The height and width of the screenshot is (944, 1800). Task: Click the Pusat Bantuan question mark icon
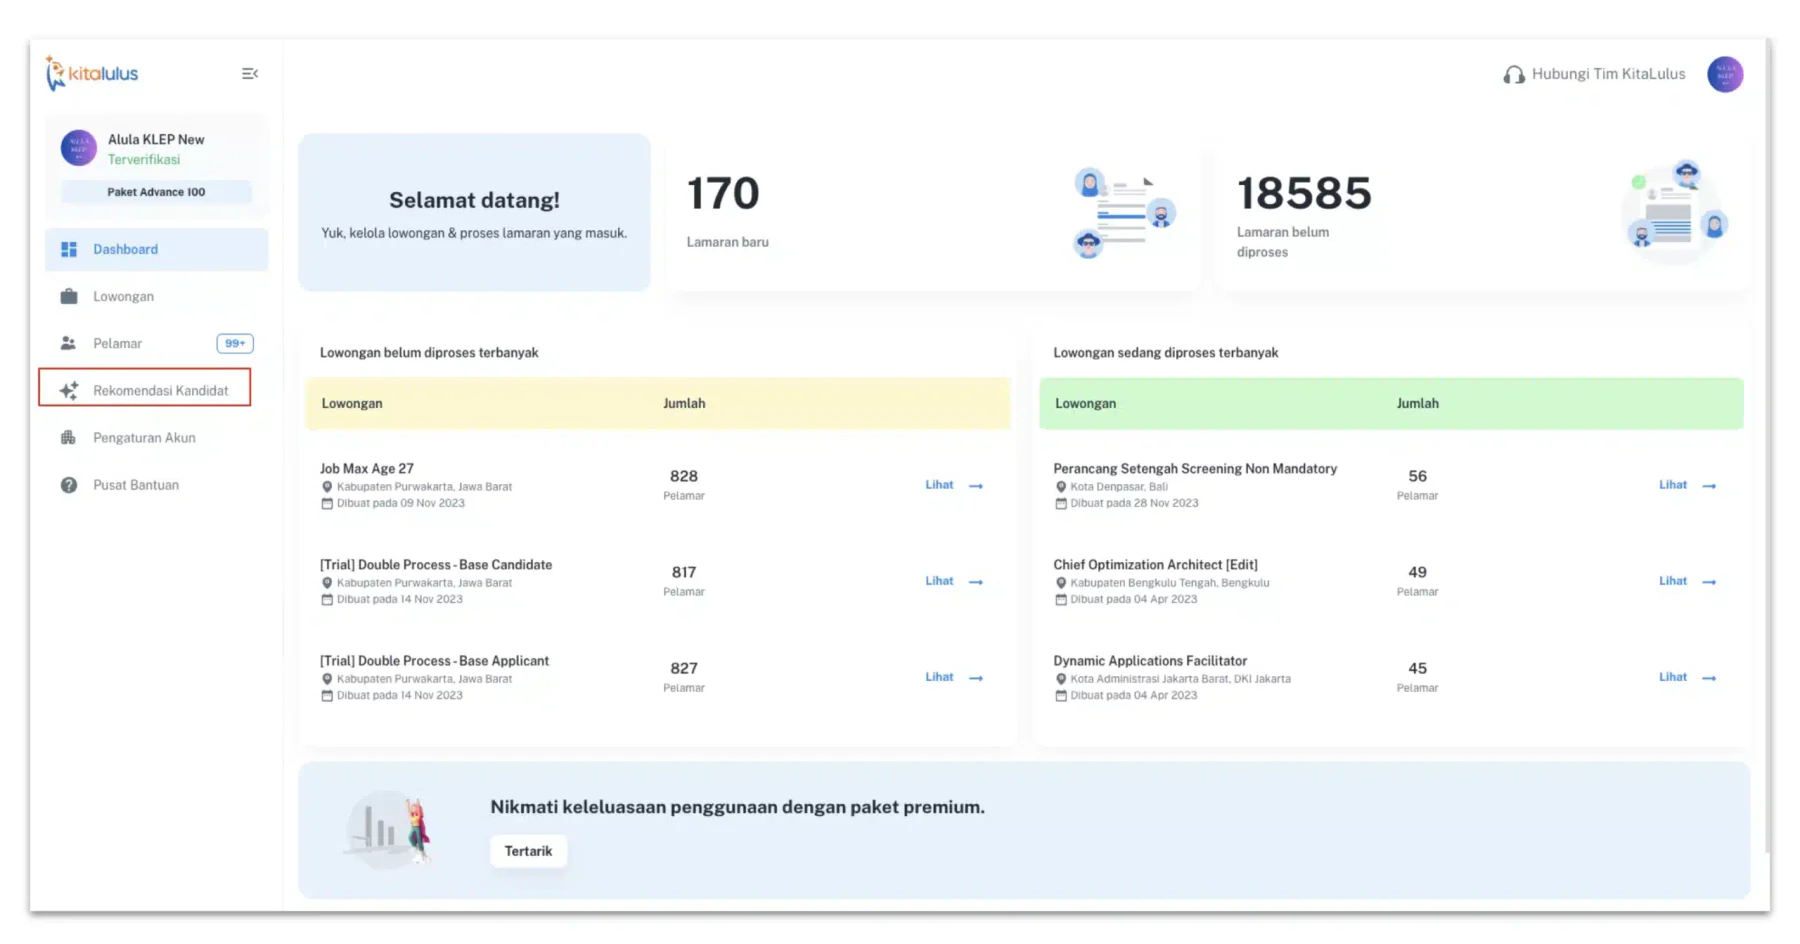point(69,485)
